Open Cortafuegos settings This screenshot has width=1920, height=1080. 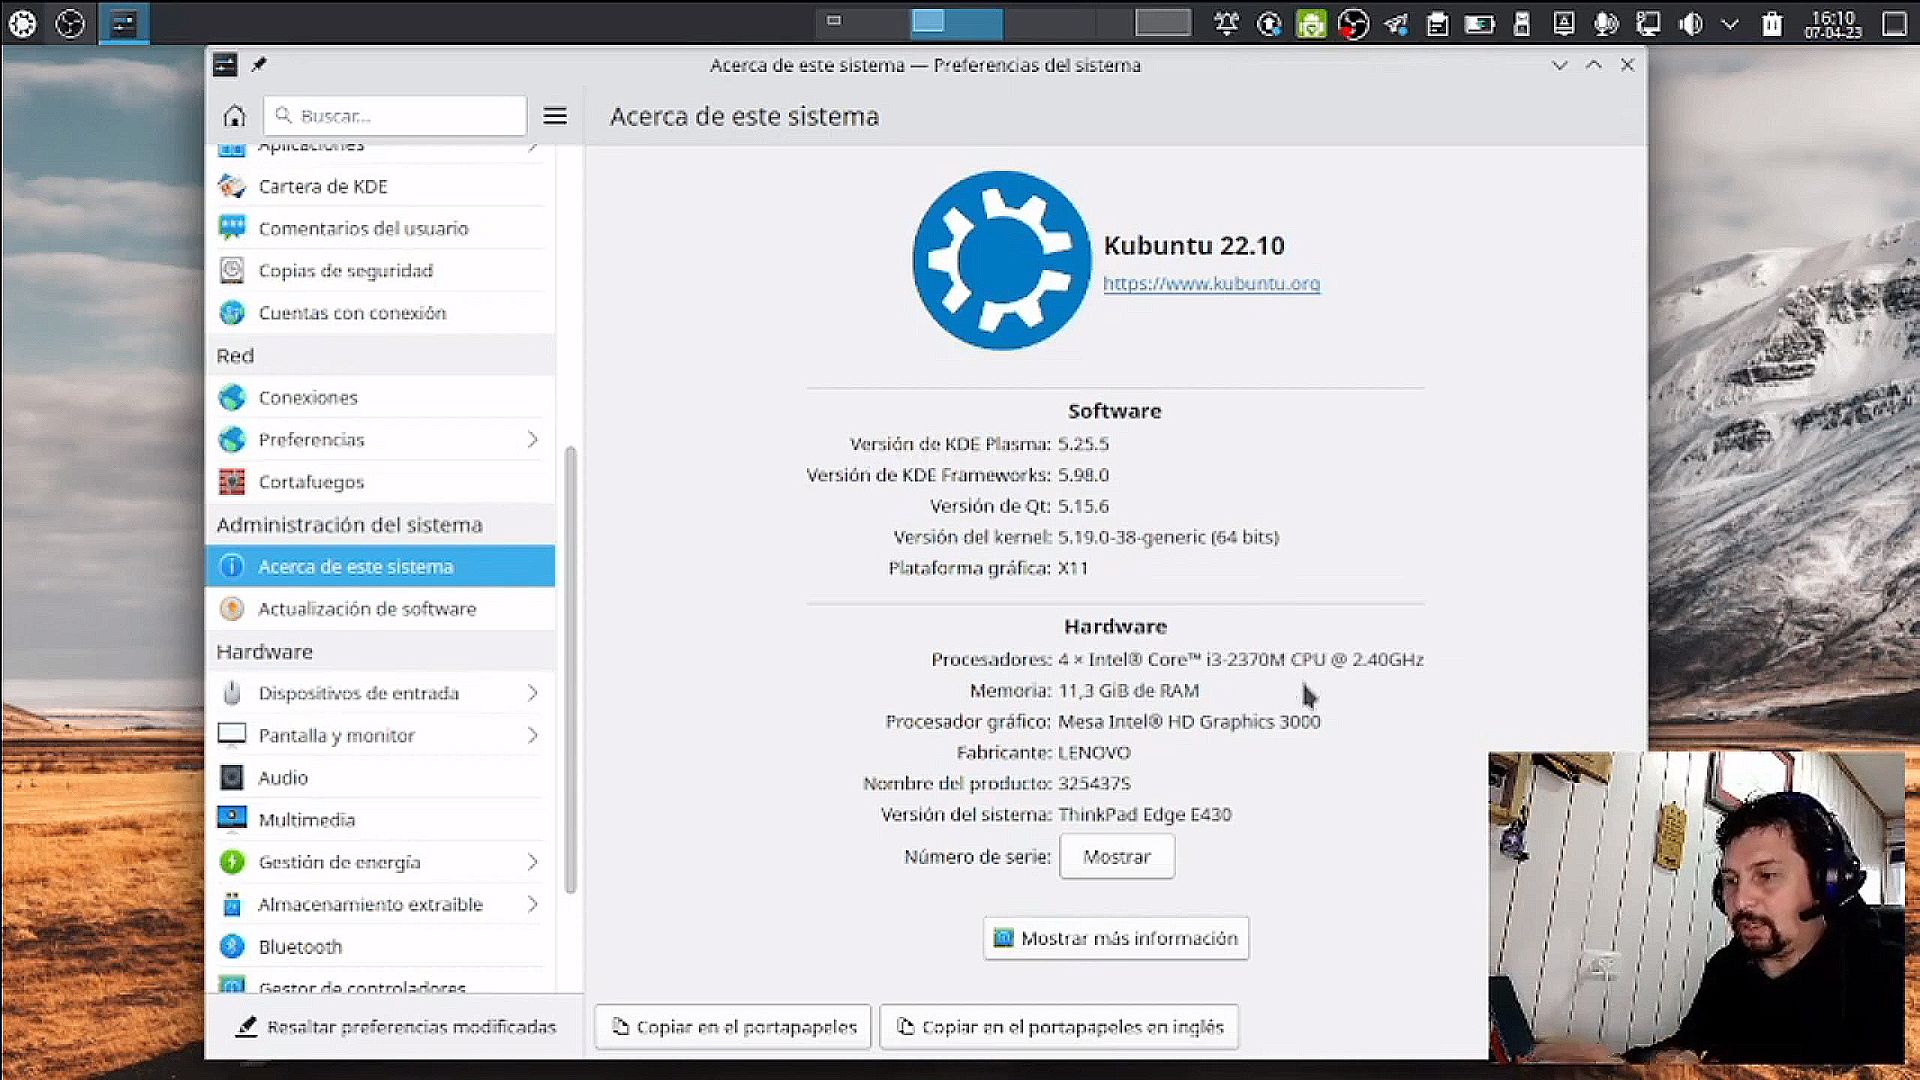[x=380, y=482]
